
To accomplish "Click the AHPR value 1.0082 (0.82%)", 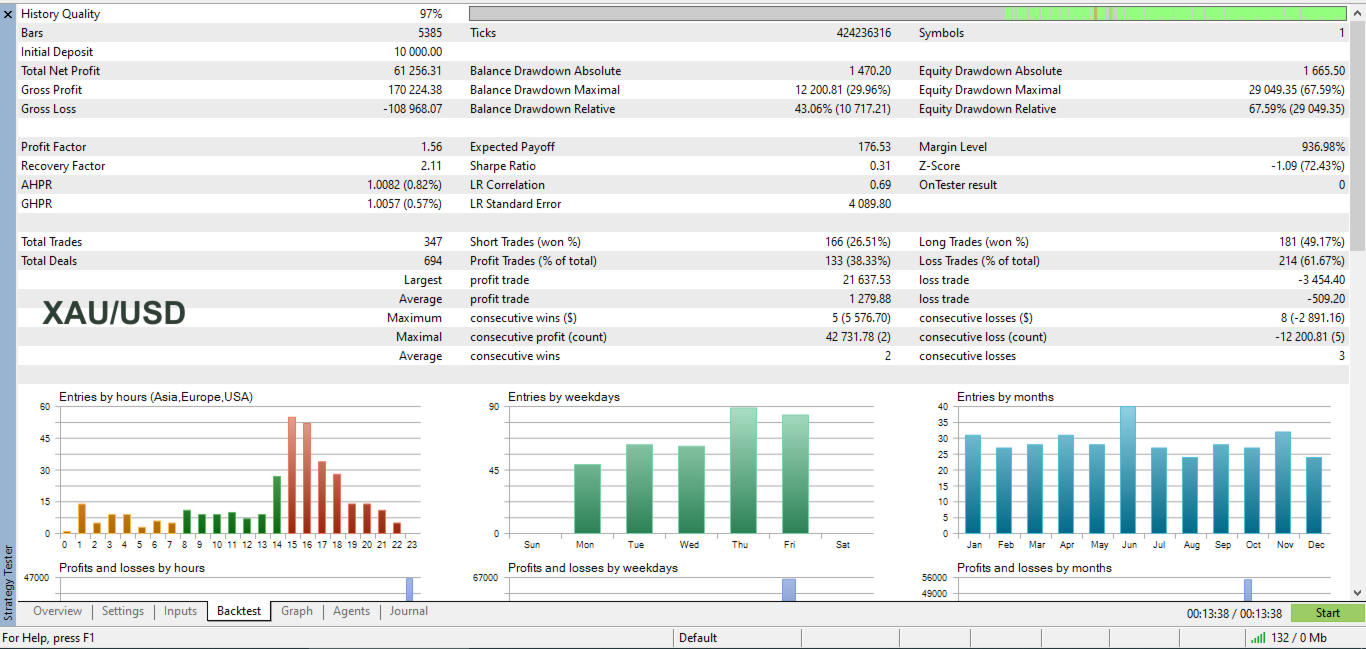I will click(405, 185).
